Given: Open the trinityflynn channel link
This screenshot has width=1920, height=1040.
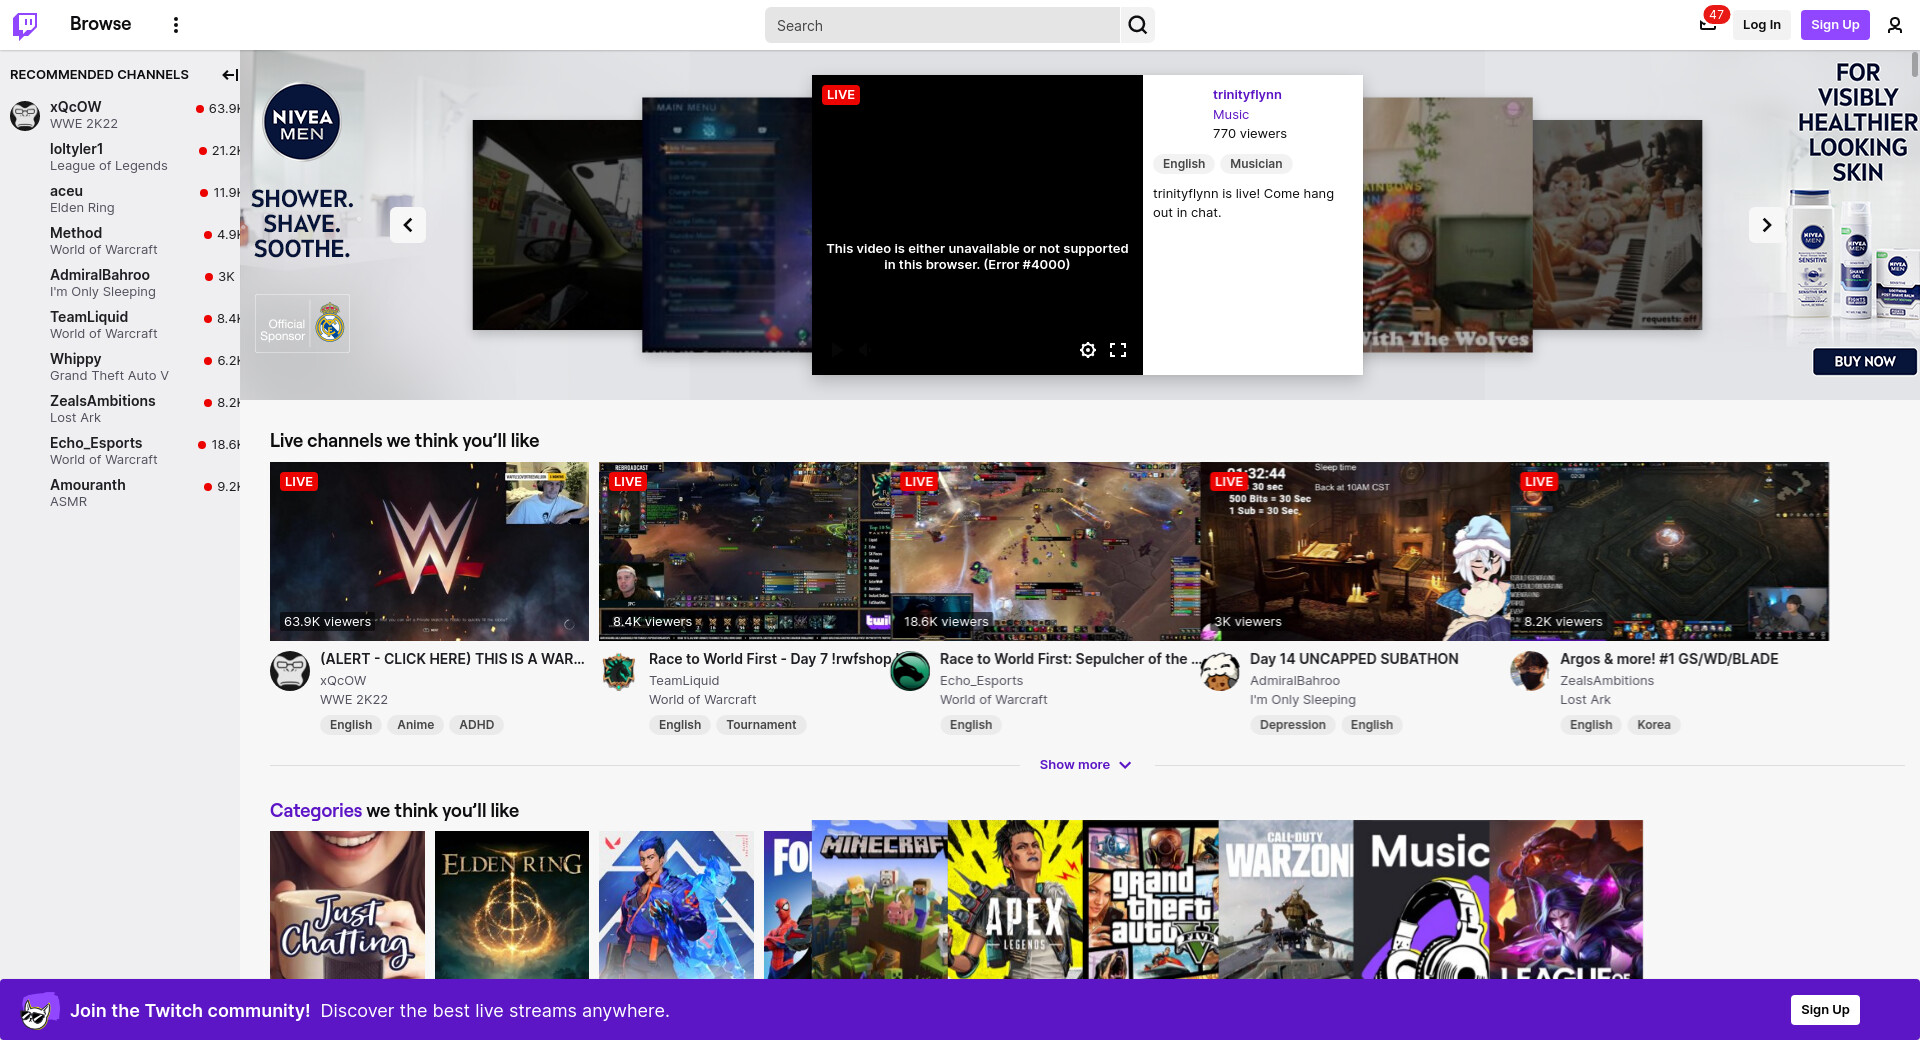Looking at the screenshot, I should [1246, 95].
